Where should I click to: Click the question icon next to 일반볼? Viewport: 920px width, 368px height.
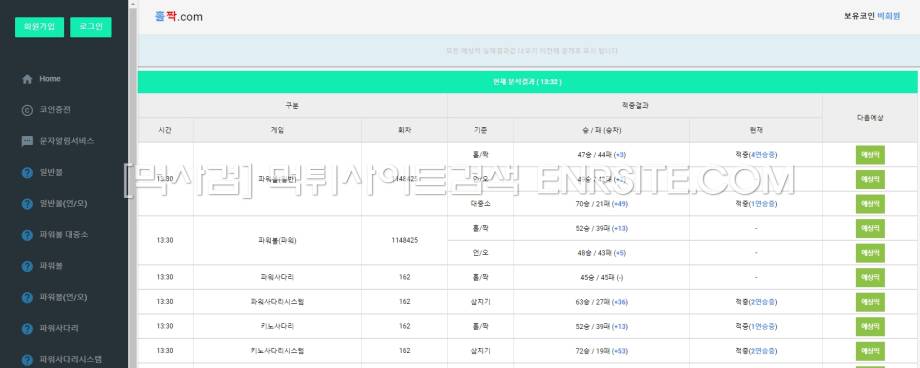pos(27,173)
